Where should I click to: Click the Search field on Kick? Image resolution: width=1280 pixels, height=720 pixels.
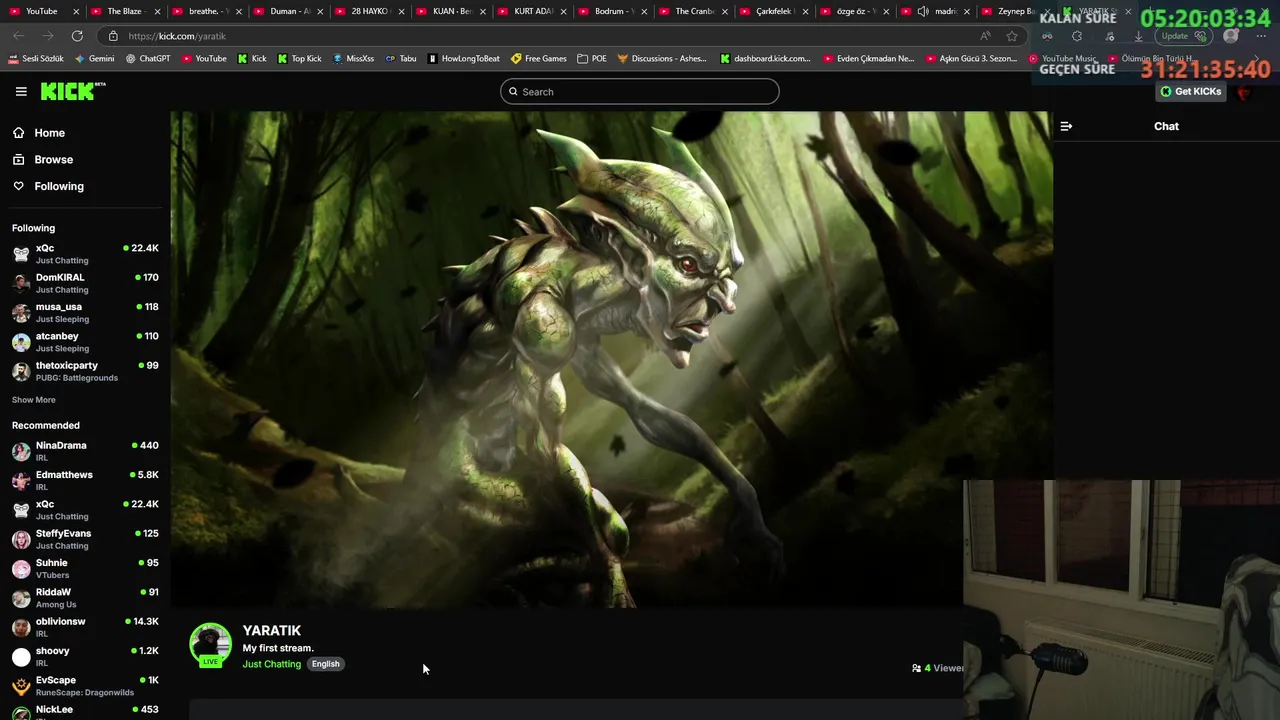pos(639,91)
